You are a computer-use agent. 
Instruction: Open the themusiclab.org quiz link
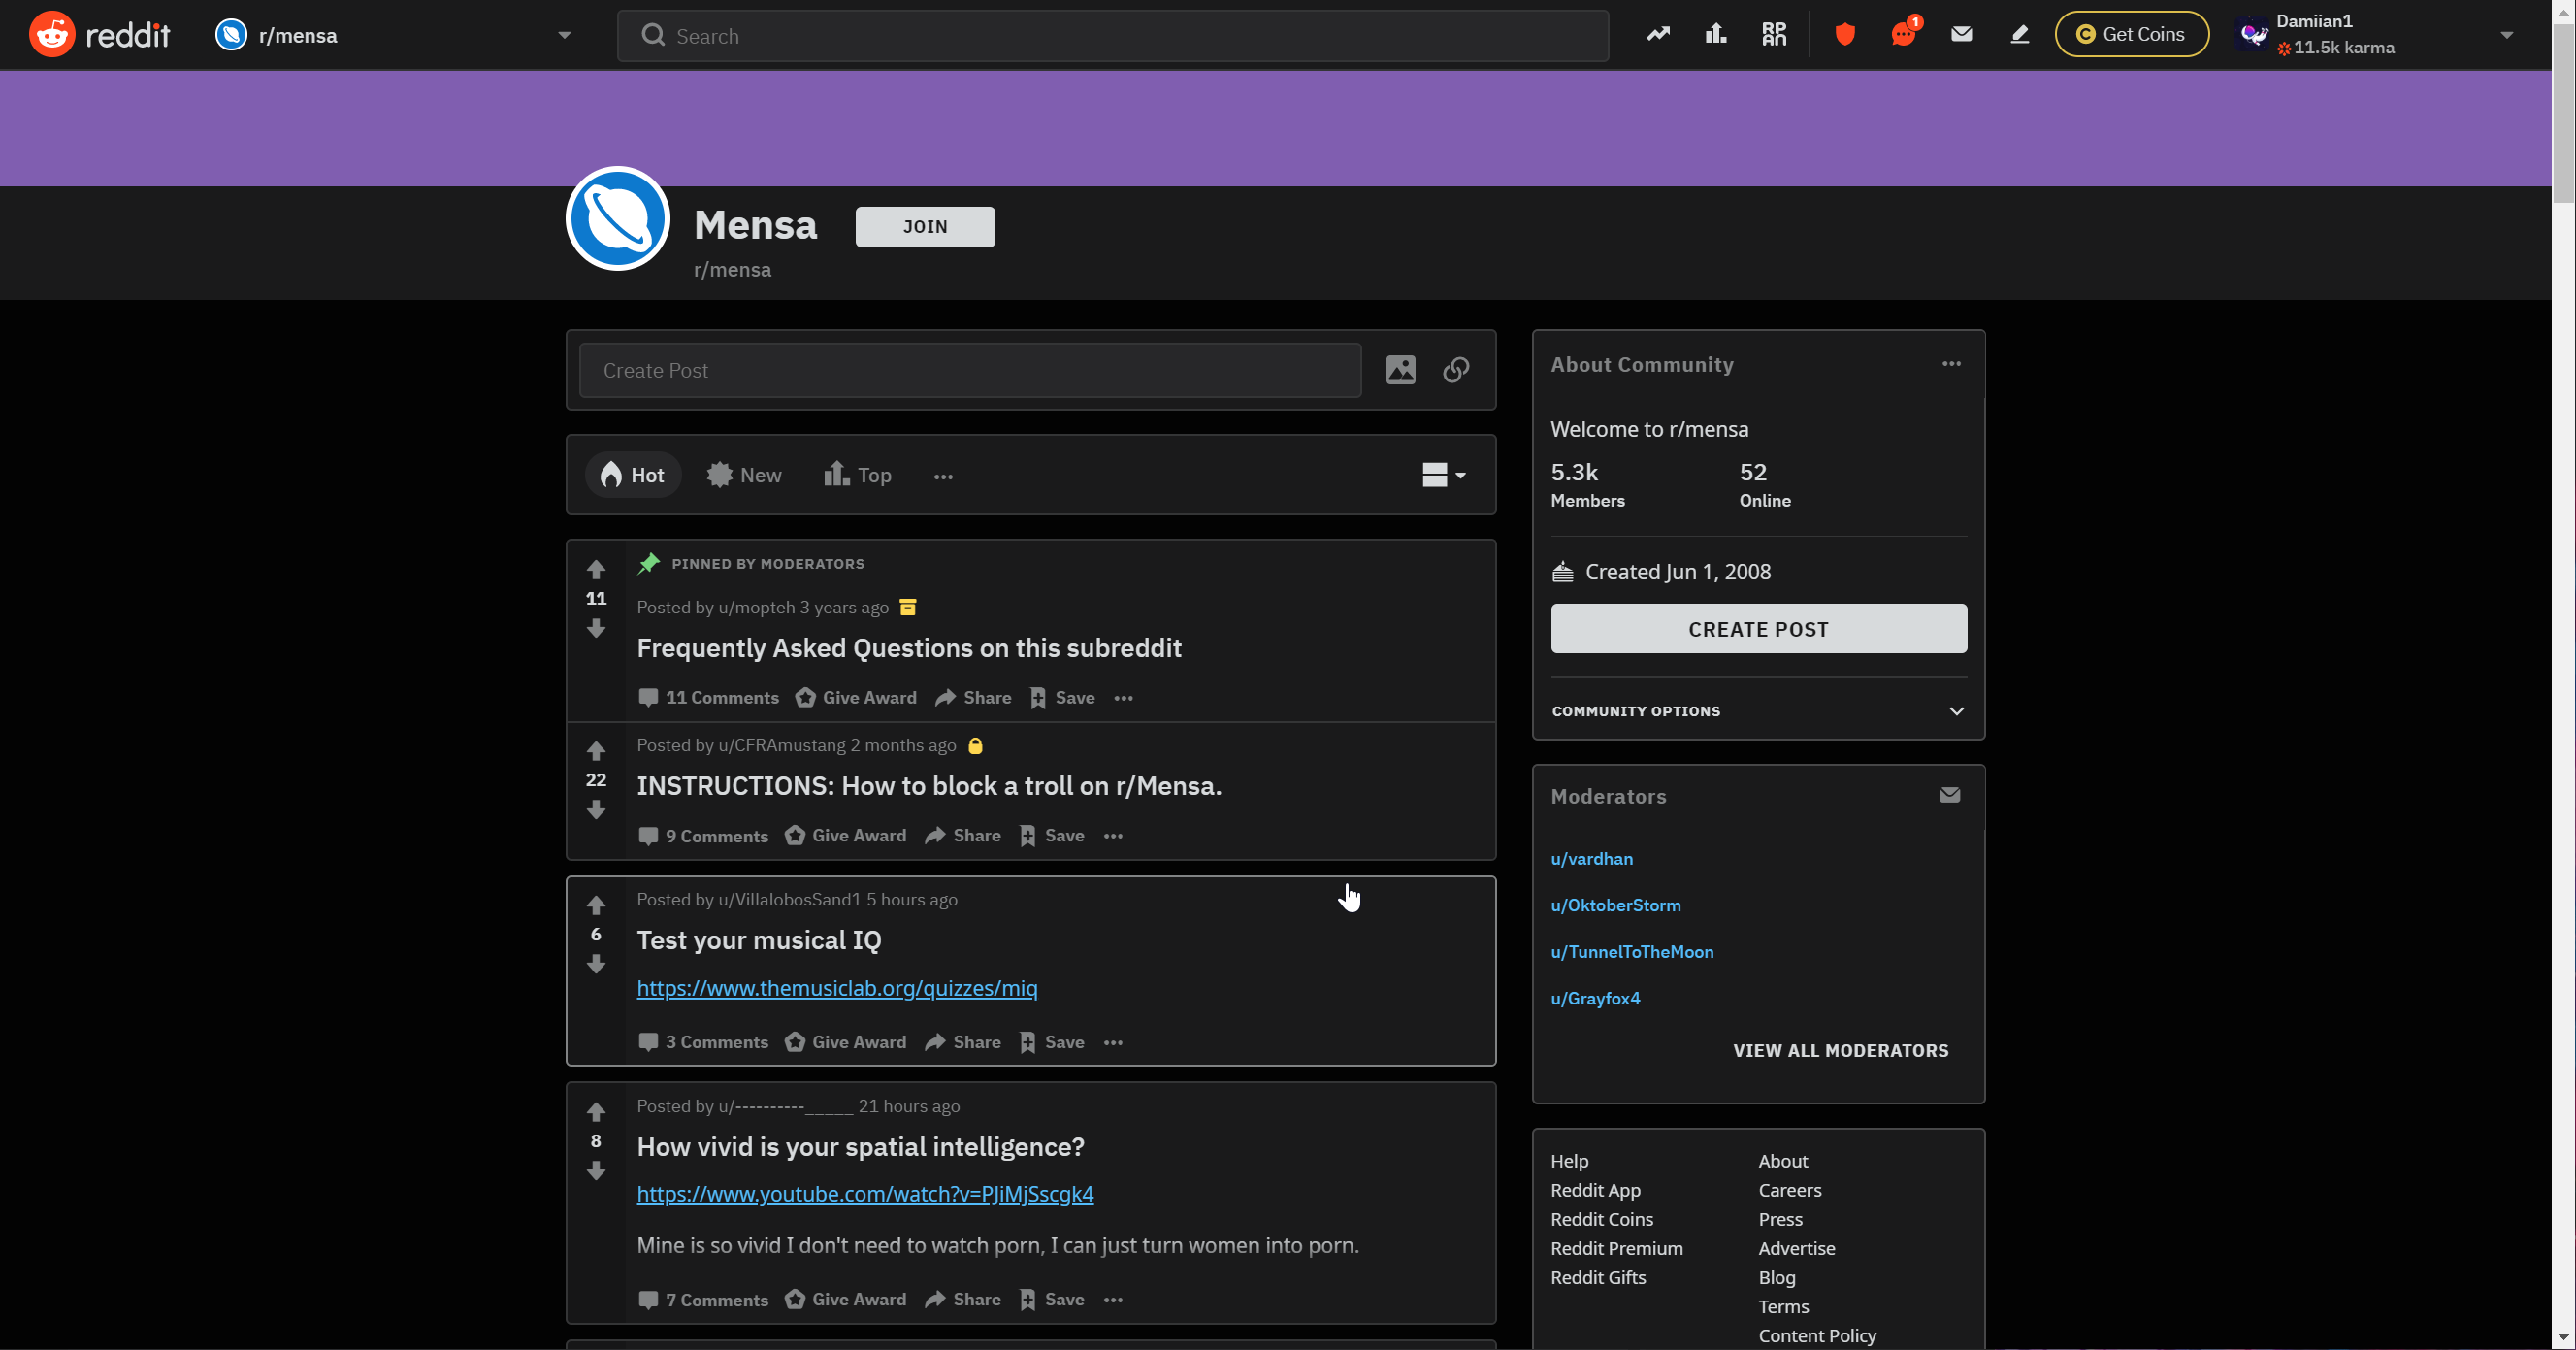837,988
